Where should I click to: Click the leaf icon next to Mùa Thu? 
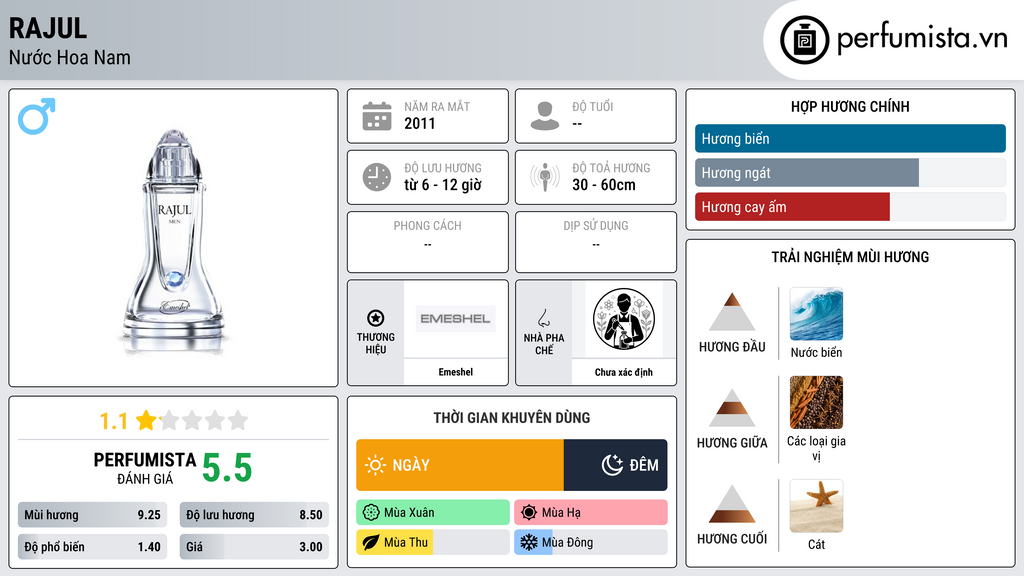[371, 543]
